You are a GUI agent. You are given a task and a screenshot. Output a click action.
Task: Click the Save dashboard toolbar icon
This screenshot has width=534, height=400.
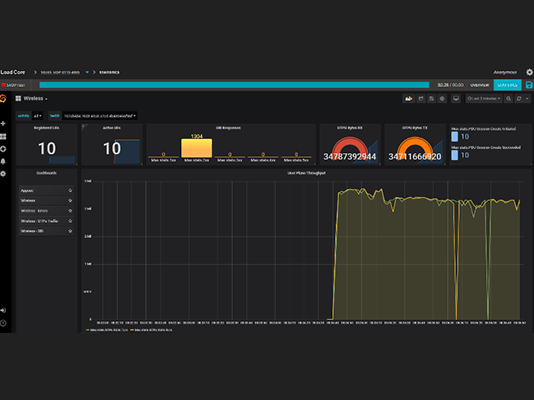click(431, 99)
